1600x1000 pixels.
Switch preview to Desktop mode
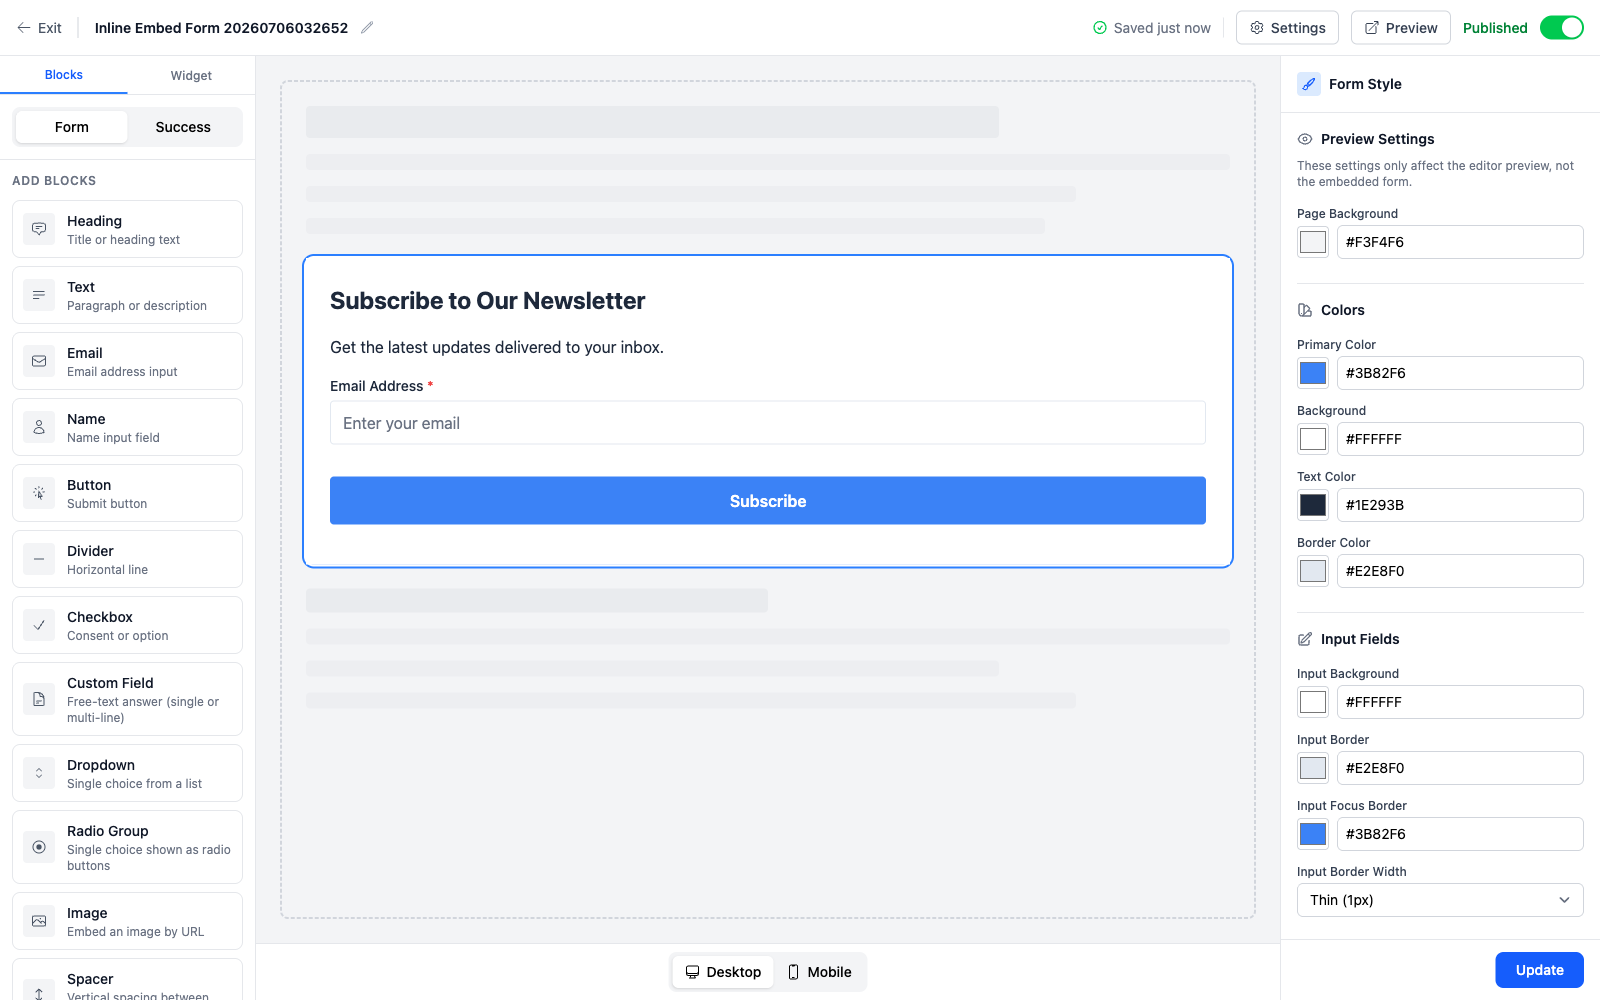pyautogui.click(x=723, y=972)
